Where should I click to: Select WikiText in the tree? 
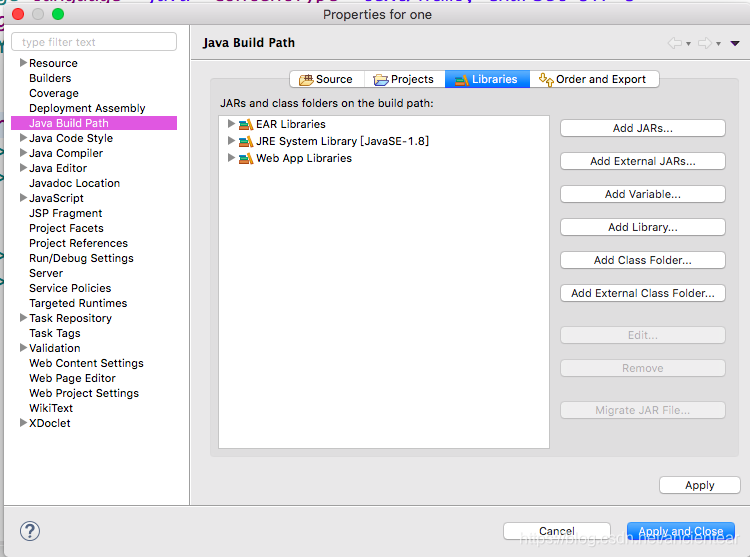51,408
